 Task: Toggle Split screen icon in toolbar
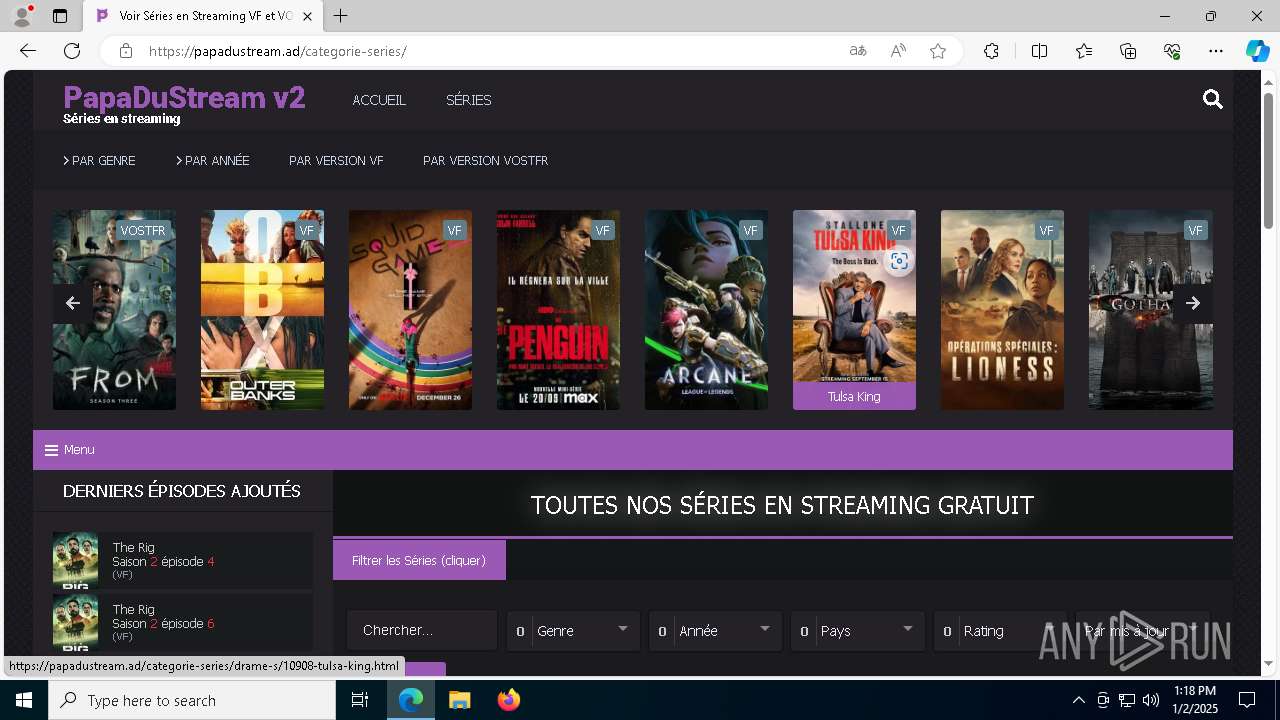(x=1039, y=51)
